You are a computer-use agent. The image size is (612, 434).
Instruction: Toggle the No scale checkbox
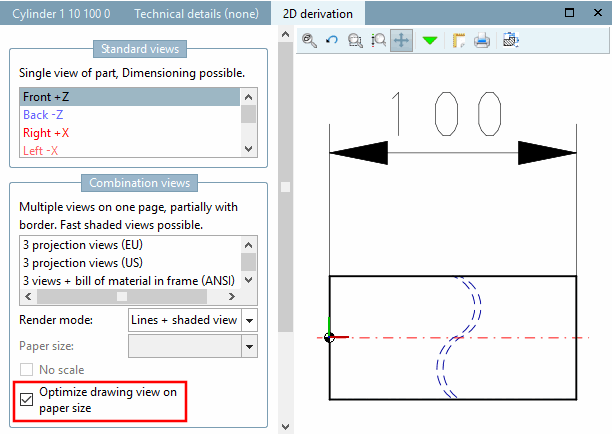point(27,370)
